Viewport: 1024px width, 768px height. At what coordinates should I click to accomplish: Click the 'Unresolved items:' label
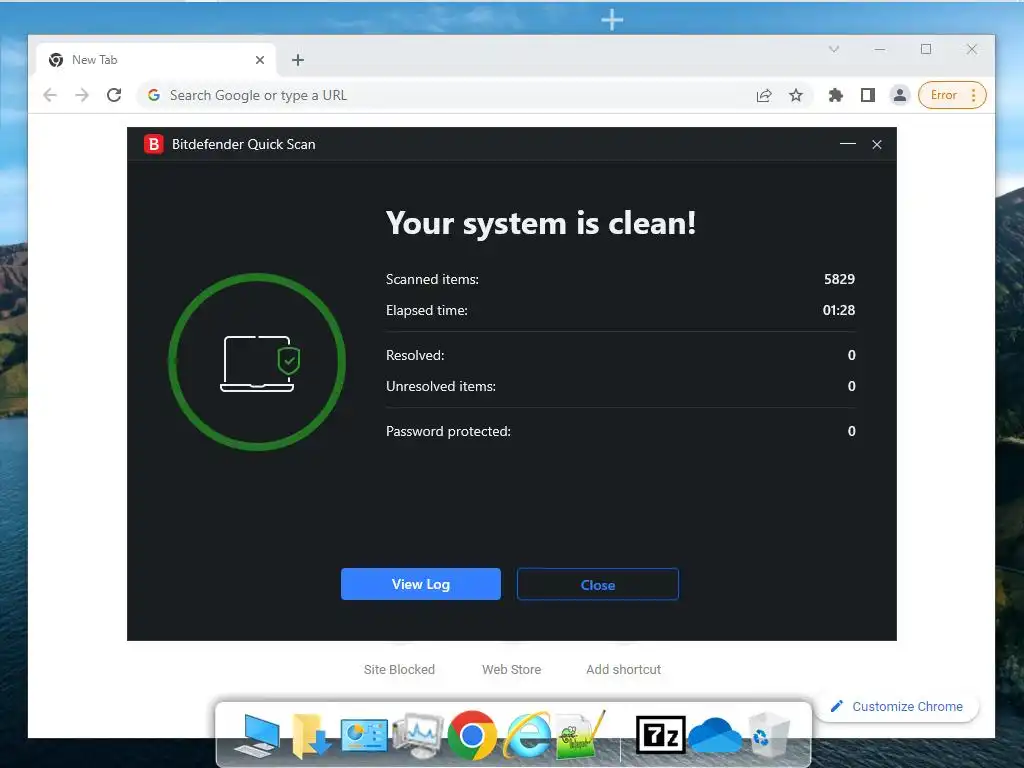[x=441, y=387]
